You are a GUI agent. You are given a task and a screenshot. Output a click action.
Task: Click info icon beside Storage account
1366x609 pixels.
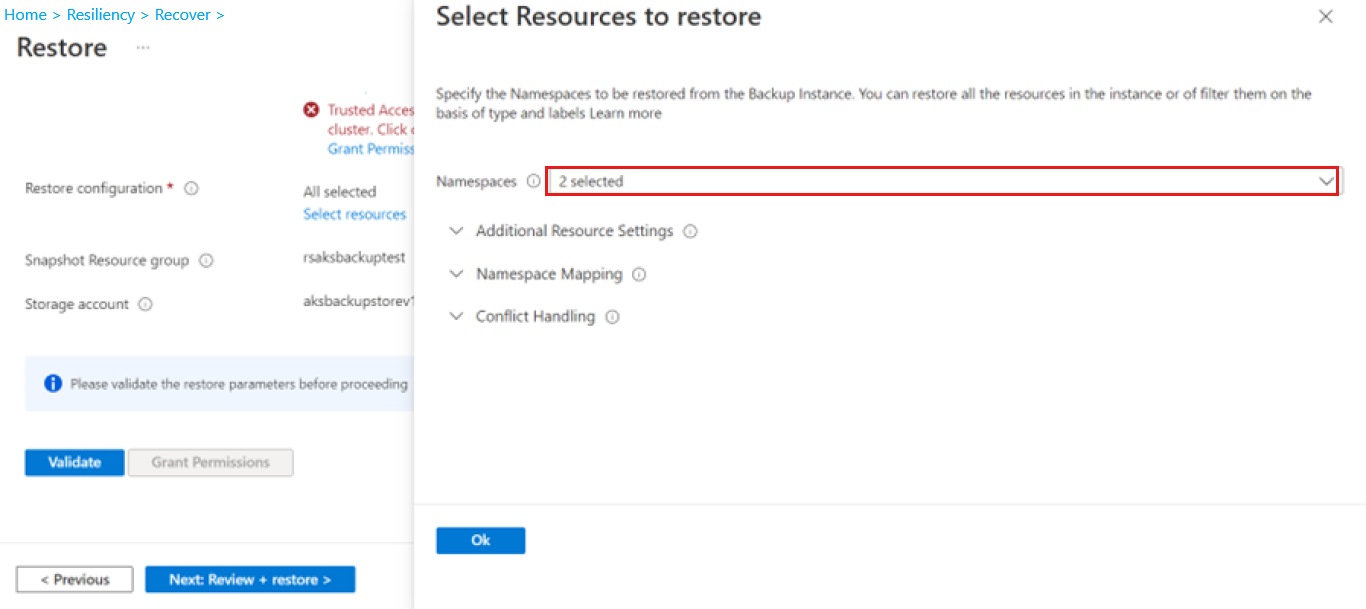[145, 304]
